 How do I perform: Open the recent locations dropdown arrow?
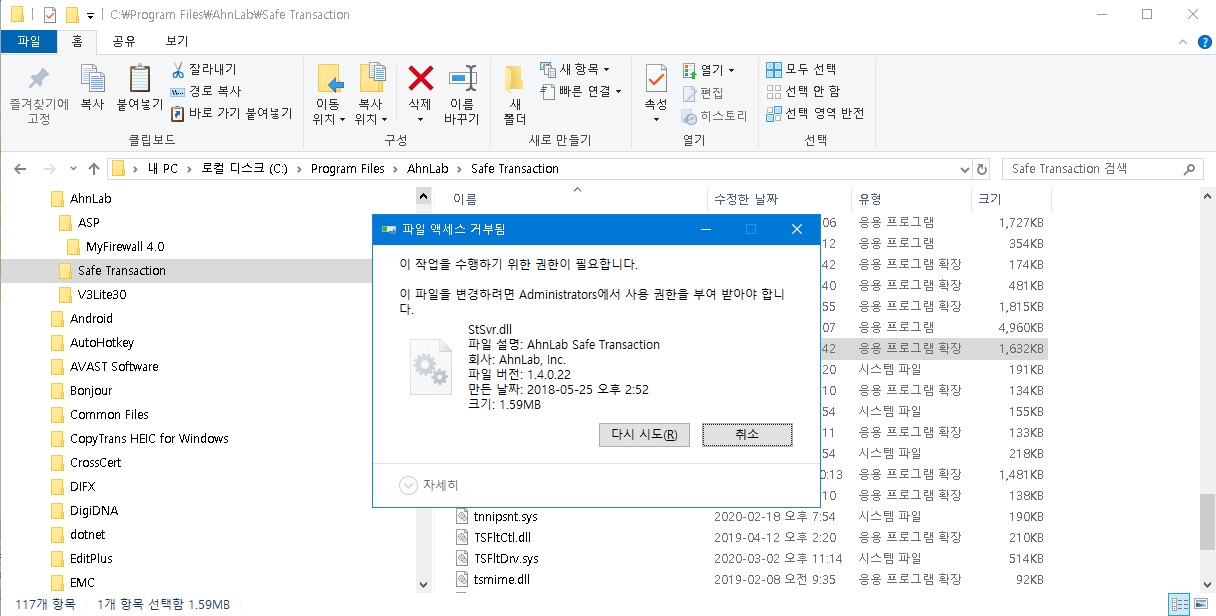coord(72,169)
